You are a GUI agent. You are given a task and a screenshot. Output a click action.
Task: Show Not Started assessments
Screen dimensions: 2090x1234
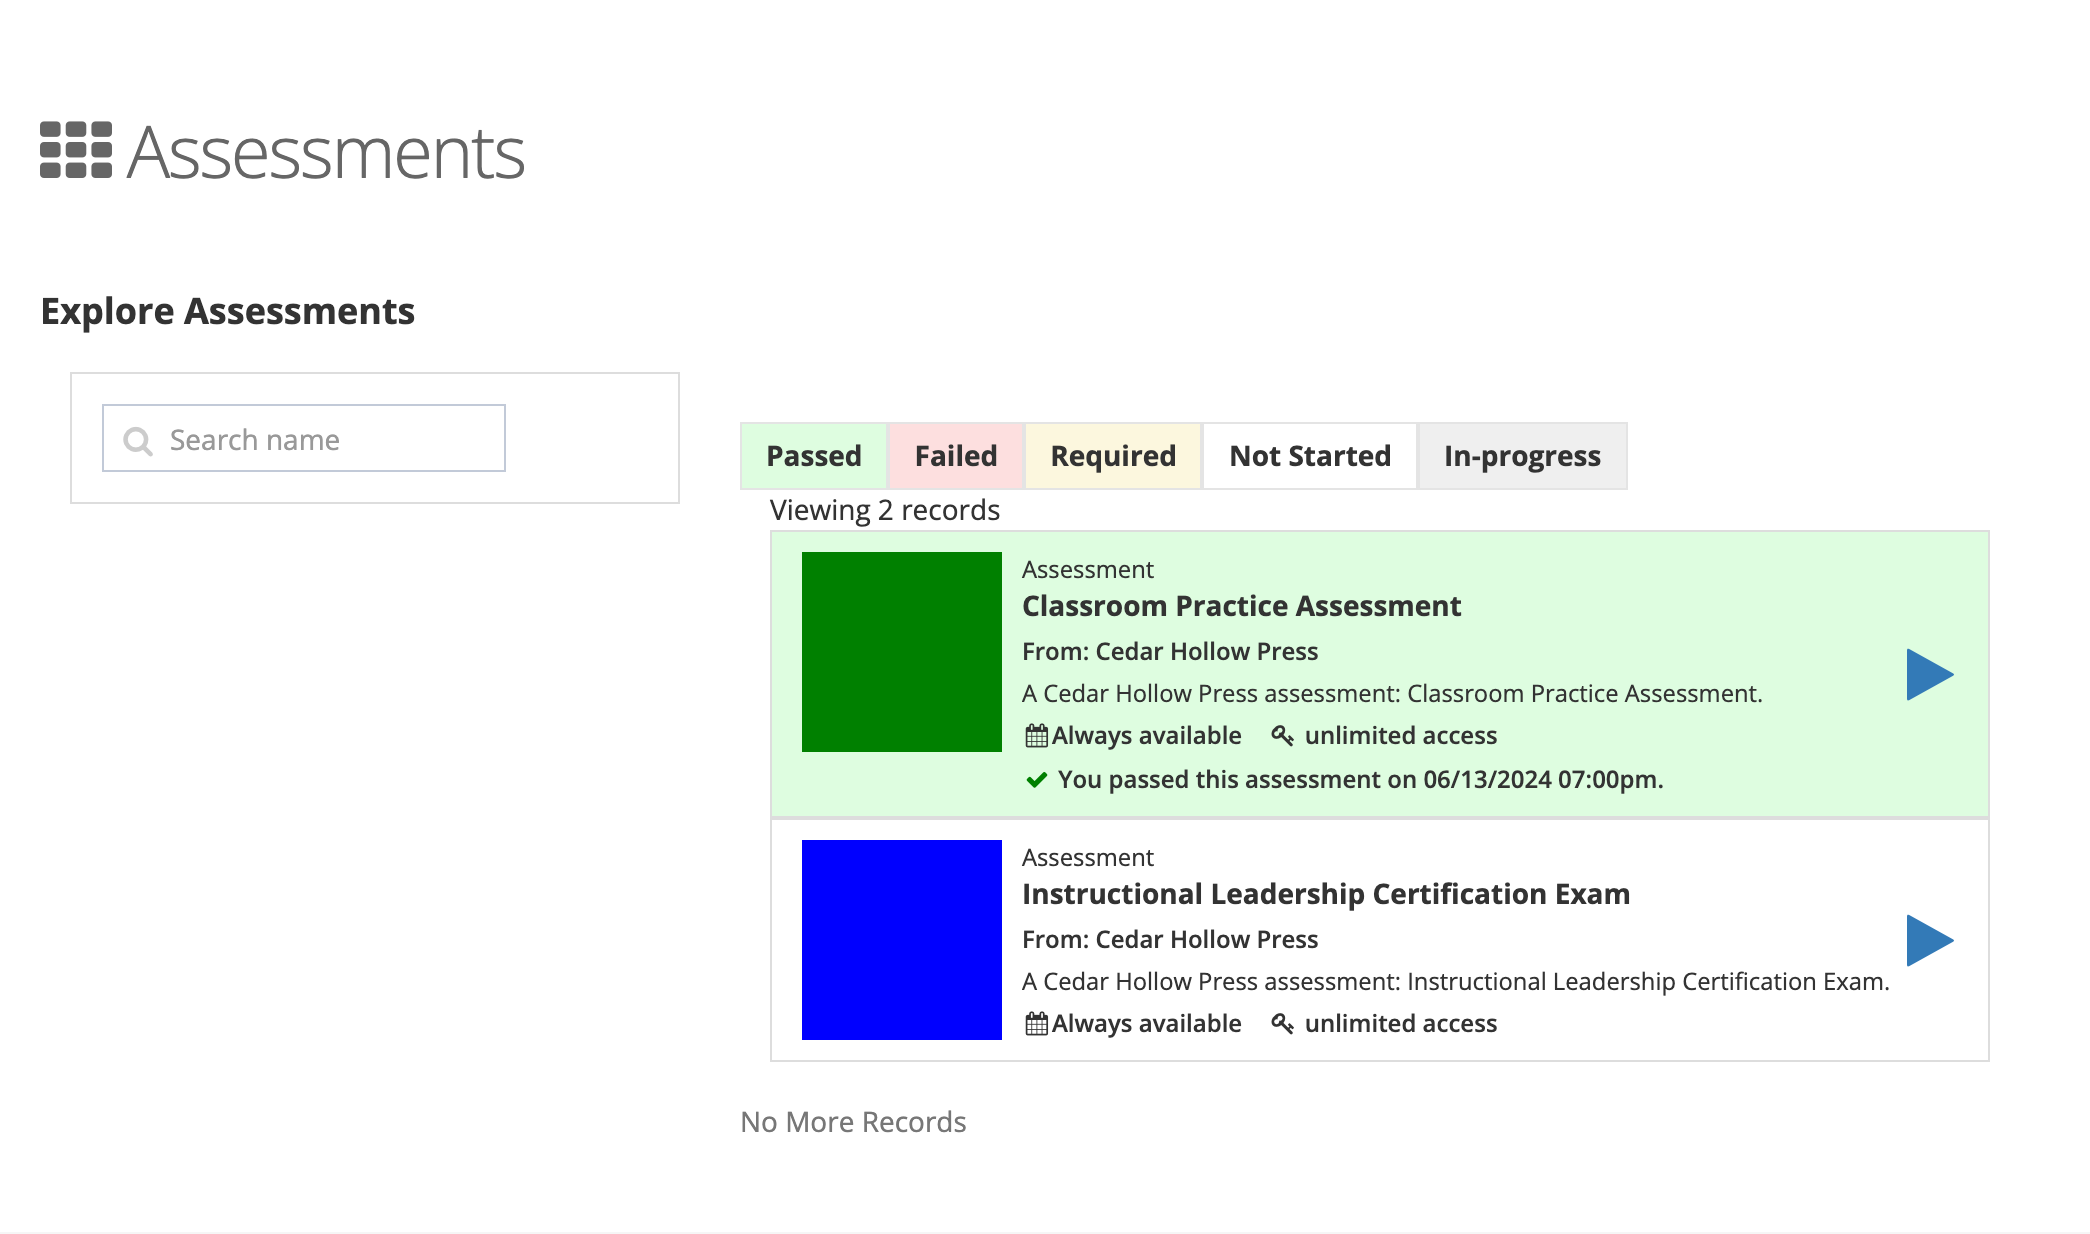pyautogui.click(x=1310, y=456)
